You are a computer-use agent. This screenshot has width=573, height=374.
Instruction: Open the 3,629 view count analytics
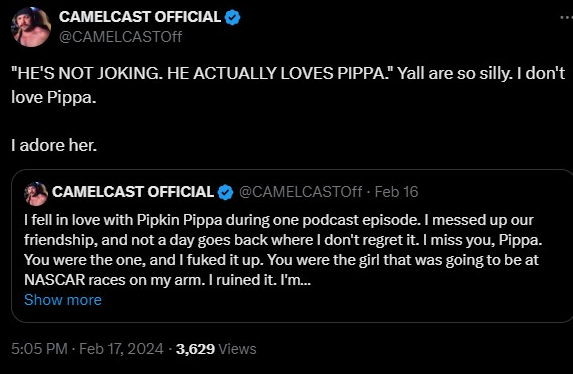pos(195,349)
